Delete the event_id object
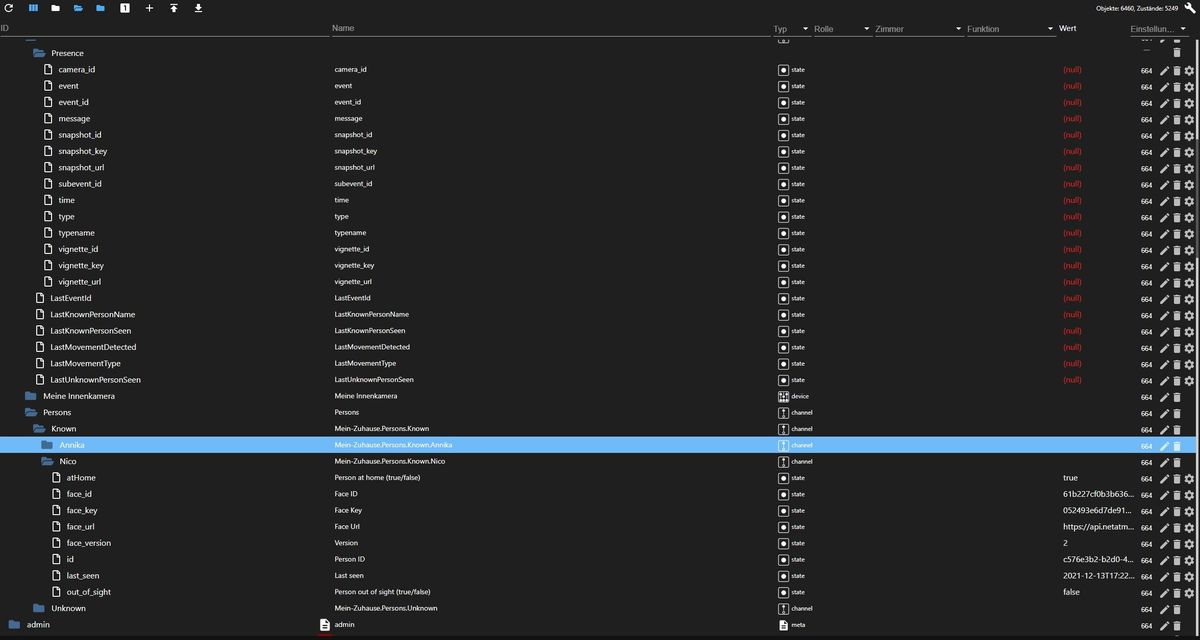1200x640 pixels. click(1176, 103)
